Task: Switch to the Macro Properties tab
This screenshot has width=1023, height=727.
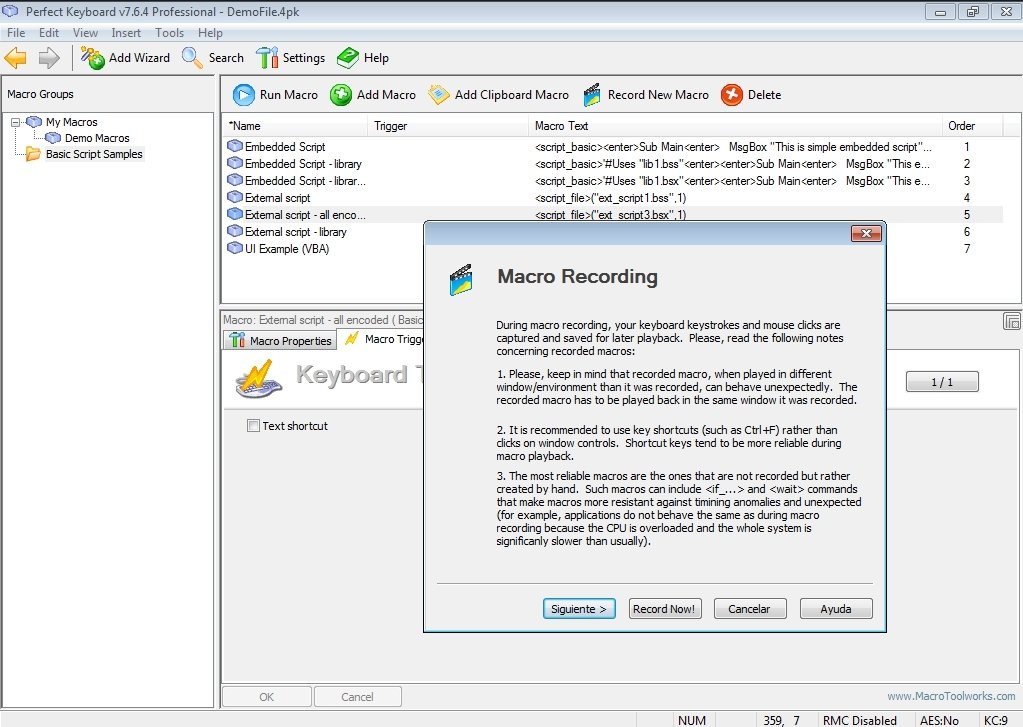Action: tap(281, 341)
